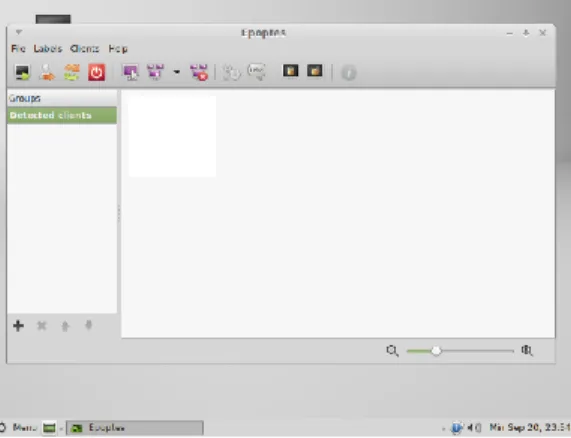Viewport: 571px width, 438px height.
Task: Click the Boot/session start toolbar icon
Action: coord(23,72)
